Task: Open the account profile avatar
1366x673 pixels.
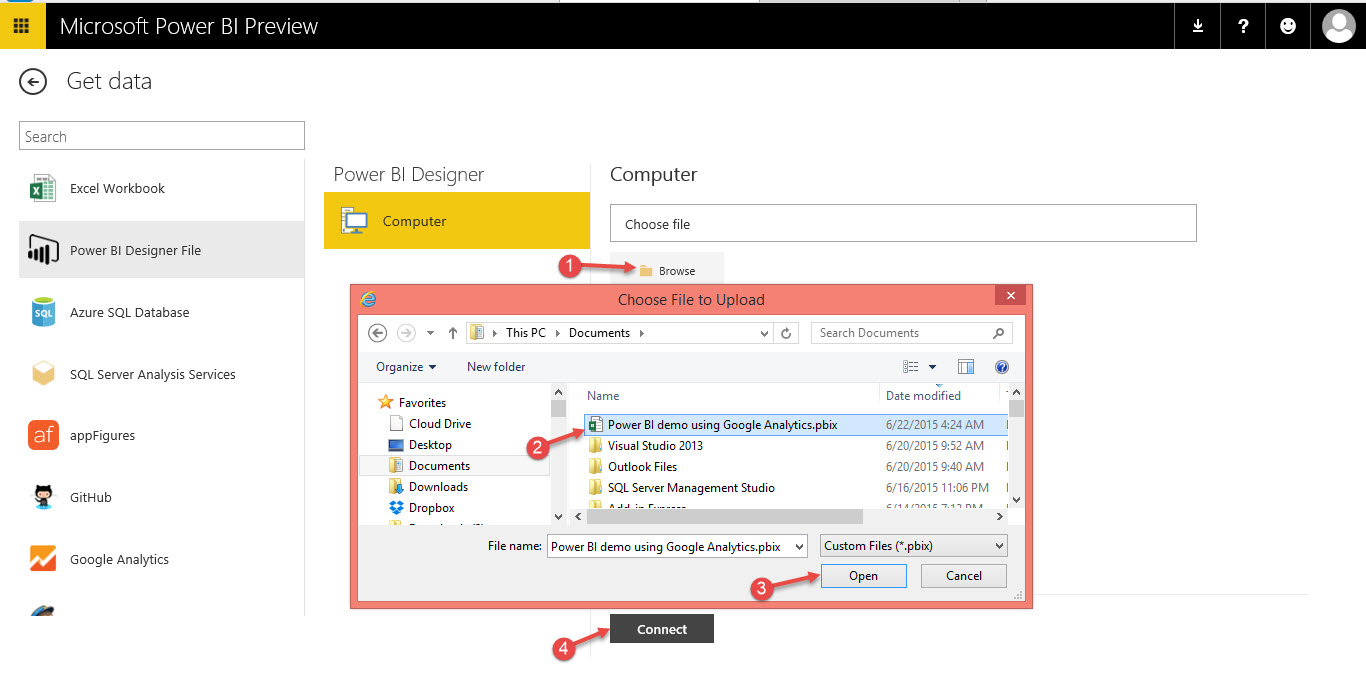Action: [1338, 25]
